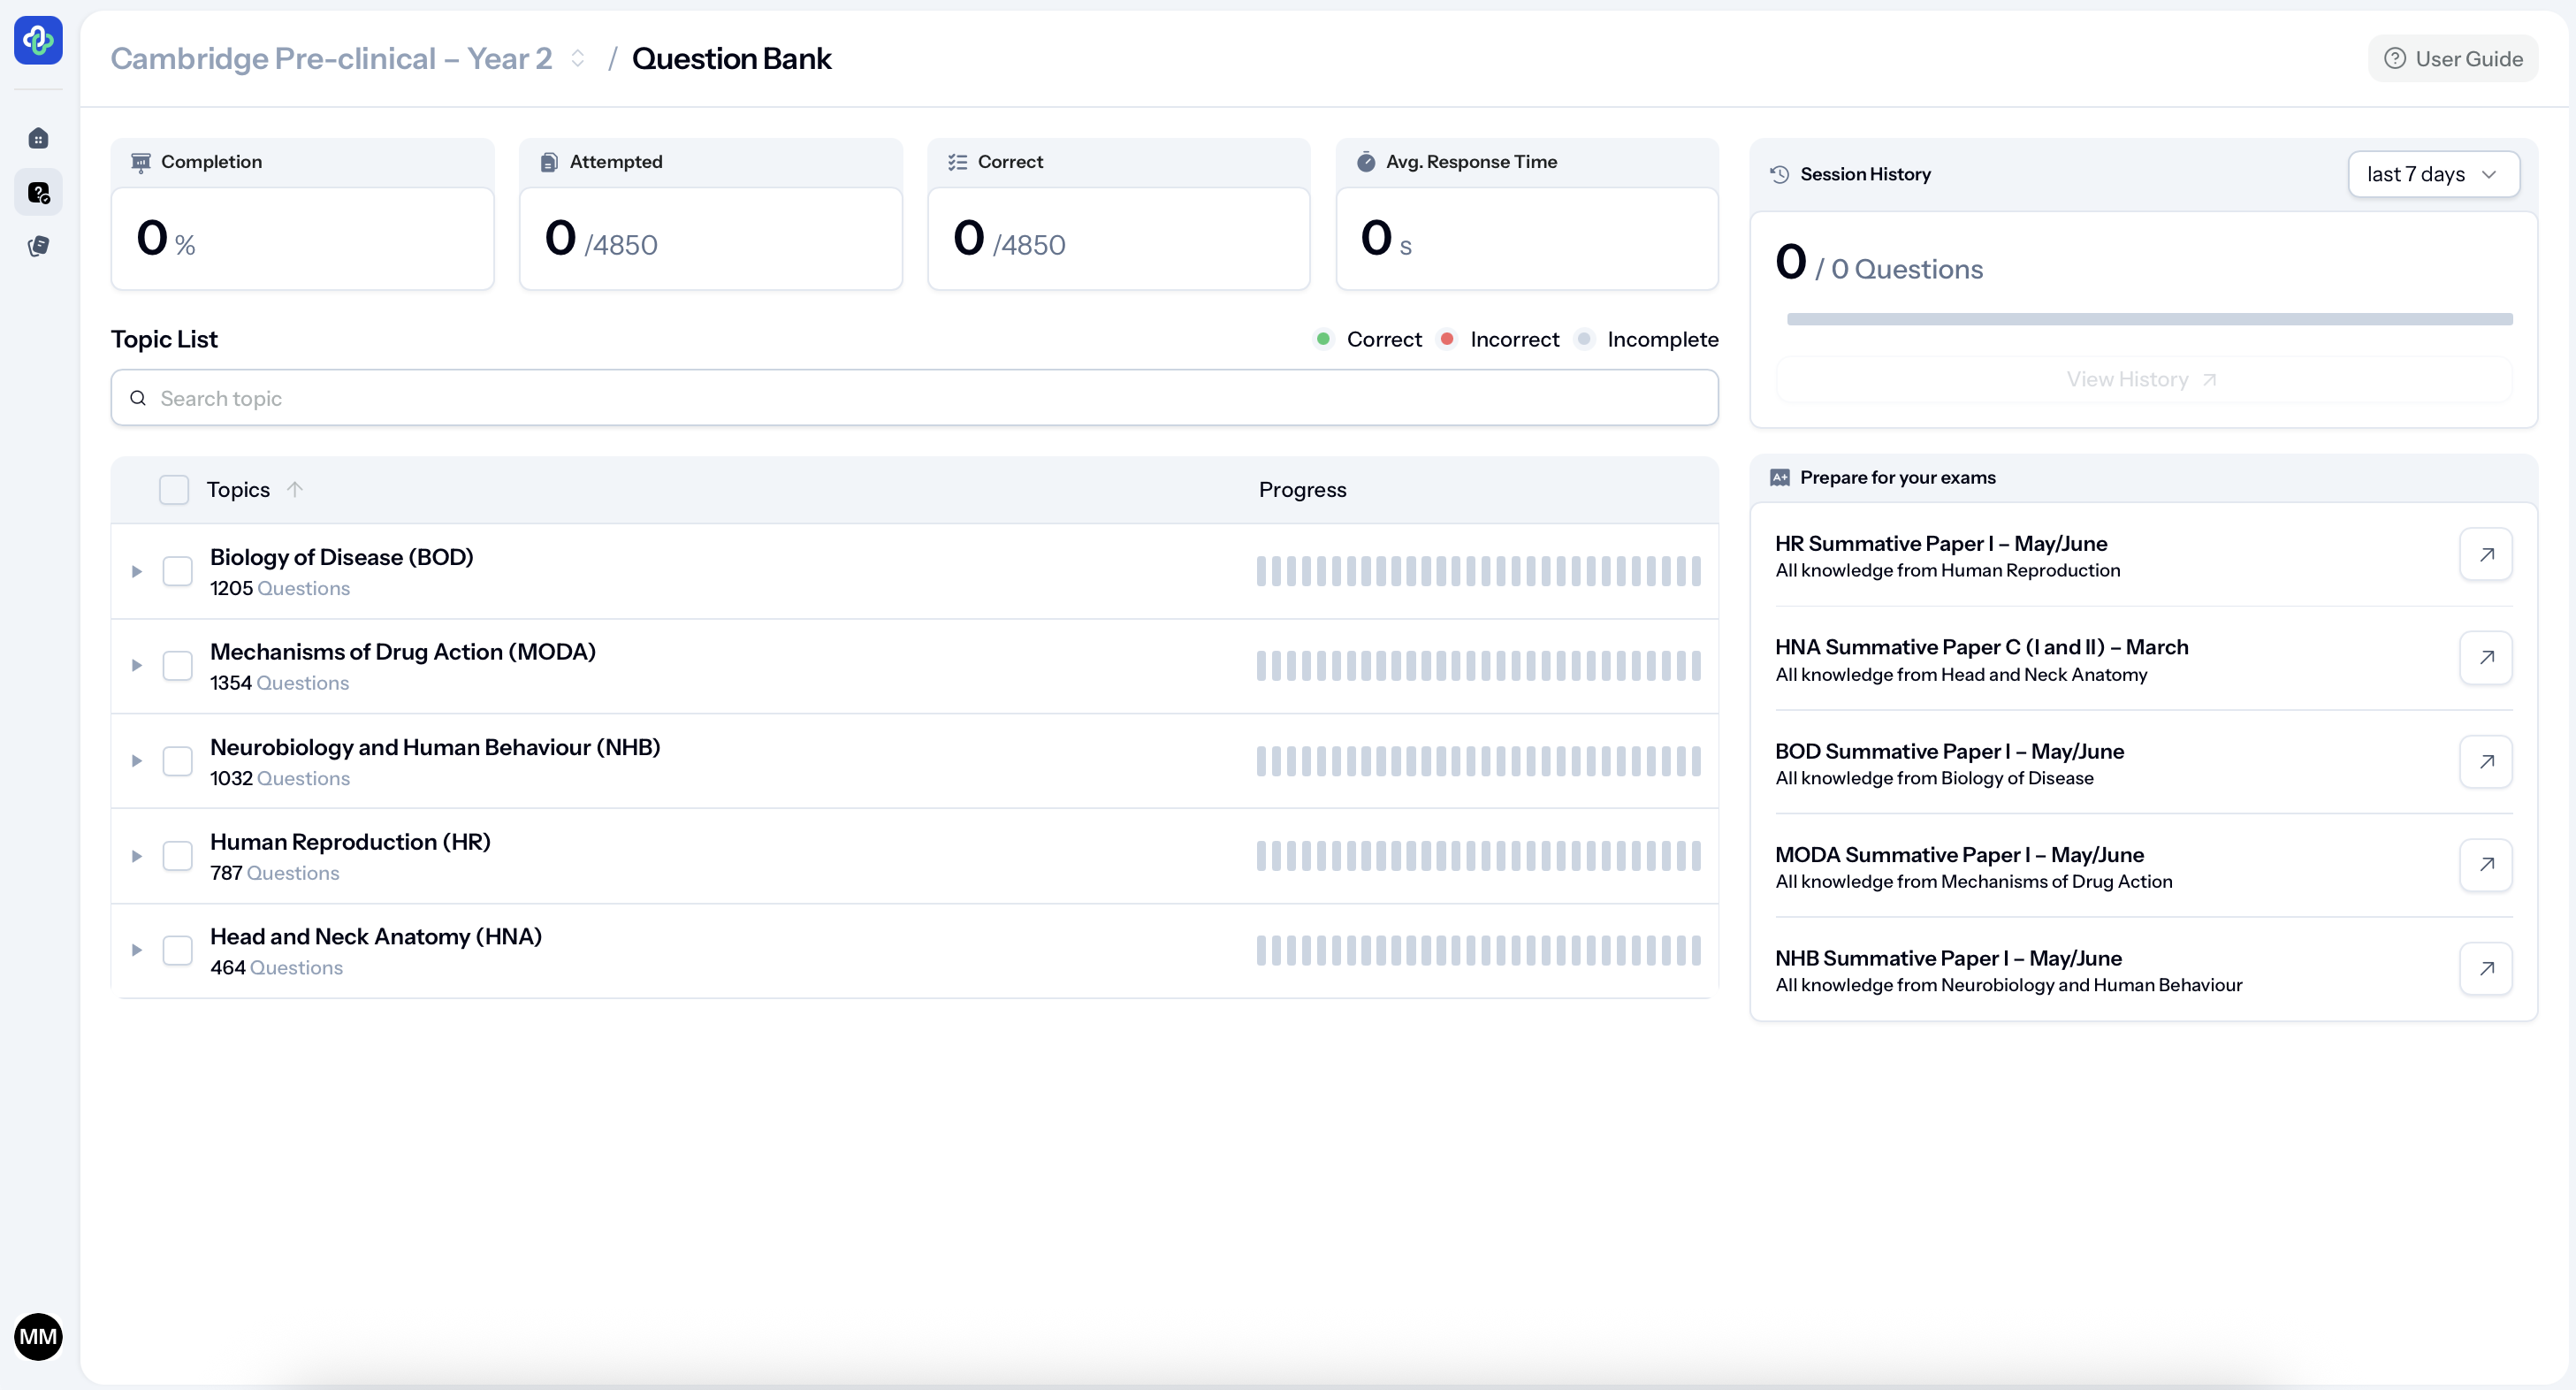This screenshot has height=1390, width=2576.
Task: Sort topics with the arrow icon
Action: (x=294, y=489)
